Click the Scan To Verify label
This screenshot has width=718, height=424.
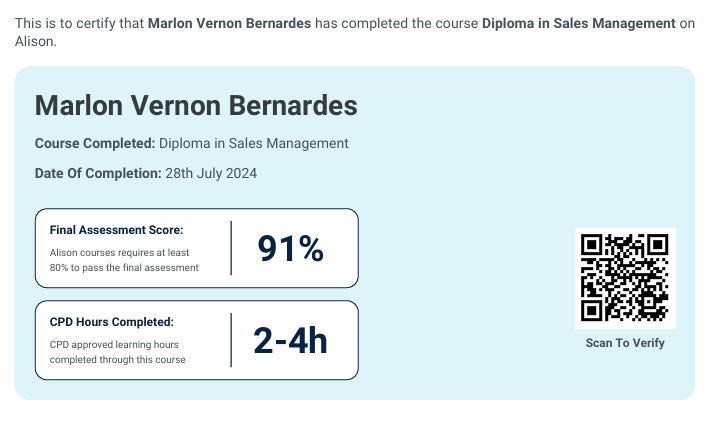point(625,343)
